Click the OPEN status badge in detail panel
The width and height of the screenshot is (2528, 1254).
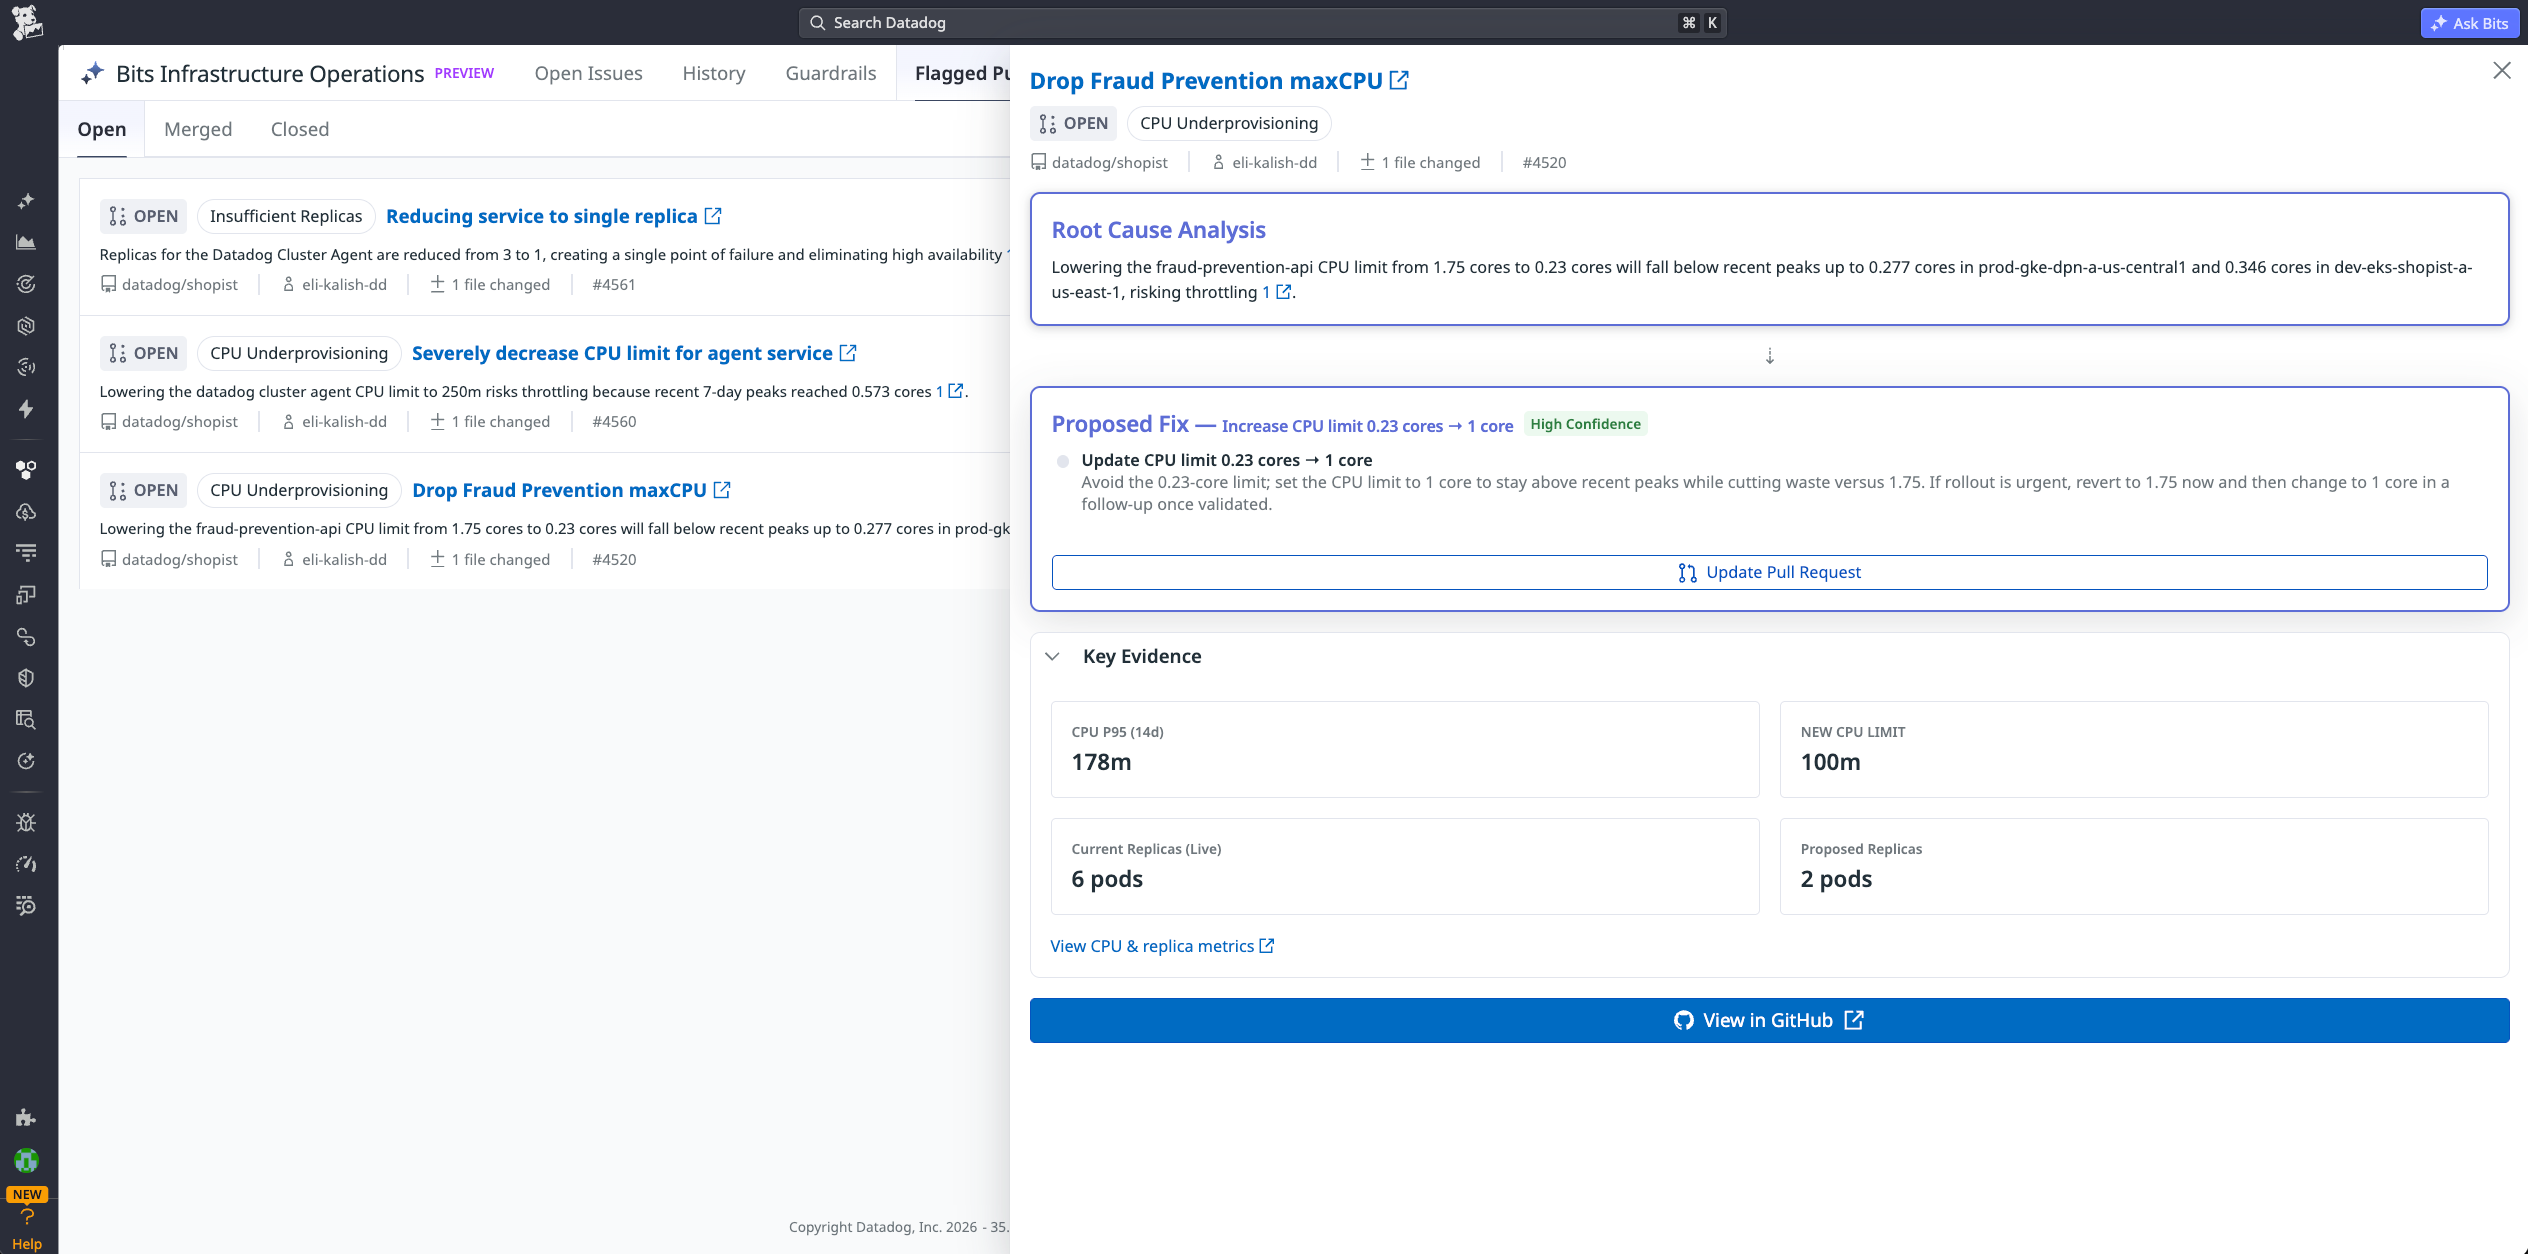[1073, 123]
